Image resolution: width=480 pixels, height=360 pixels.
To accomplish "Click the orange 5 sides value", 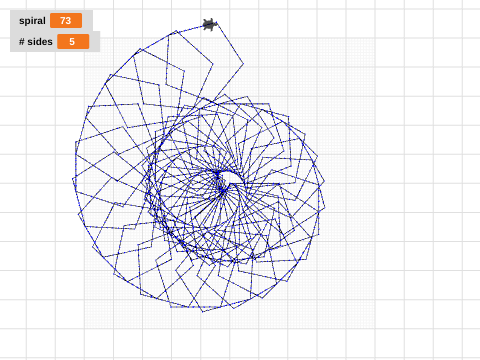I will (x=73, y=42).
